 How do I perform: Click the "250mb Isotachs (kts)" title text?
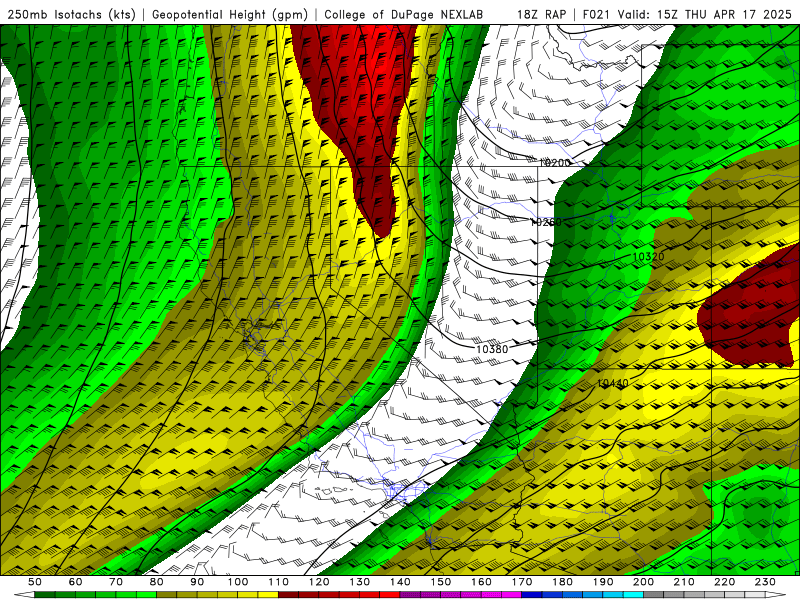[x=71, y=15]
